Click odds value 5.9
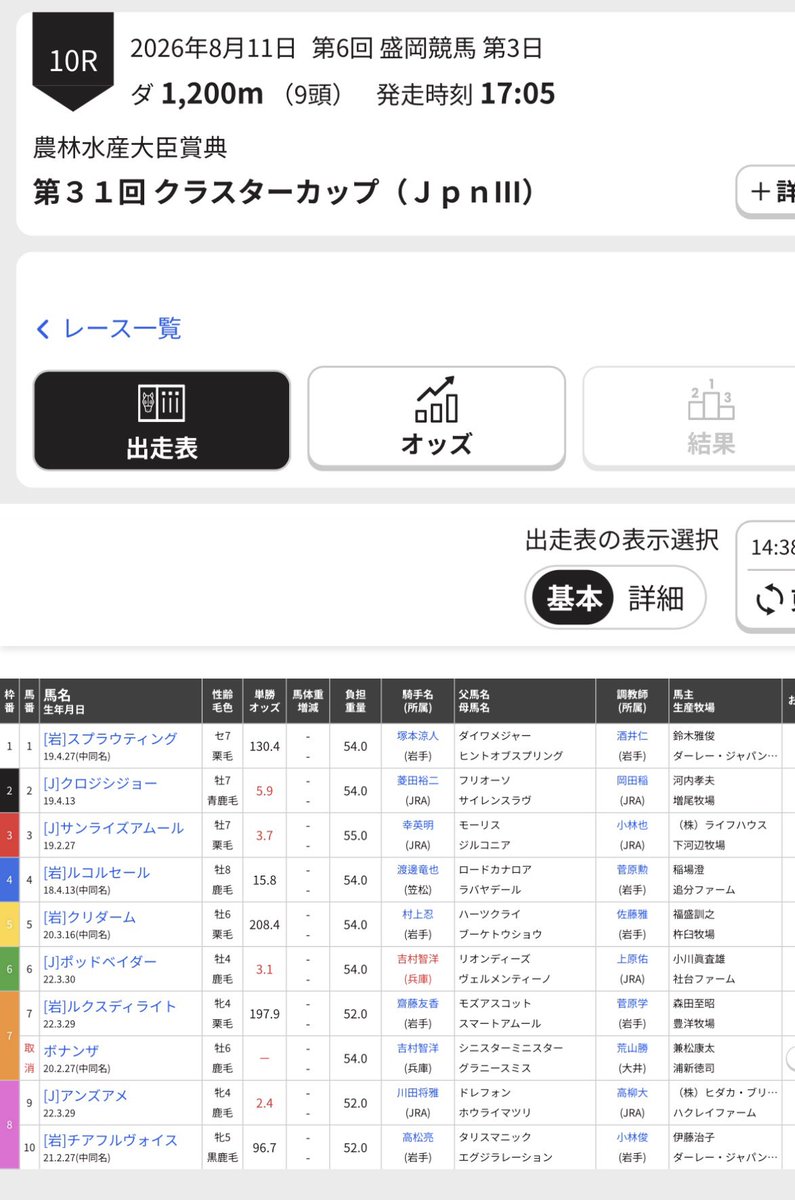The height and width of the screenshot is (1200, 795). coord(264,791)
